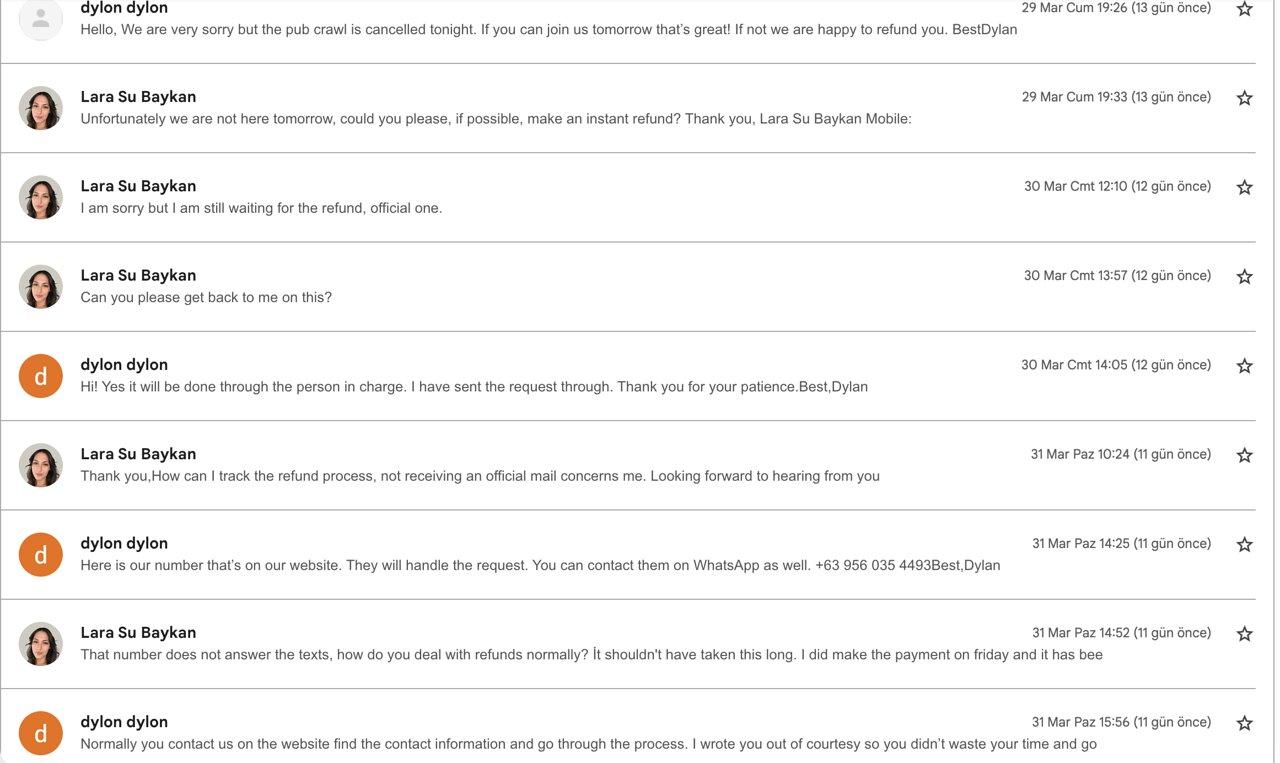Click the '29 Mar Cum 19:26' date label
This screenshot has height=763, width=1280.
point(1074,8)
